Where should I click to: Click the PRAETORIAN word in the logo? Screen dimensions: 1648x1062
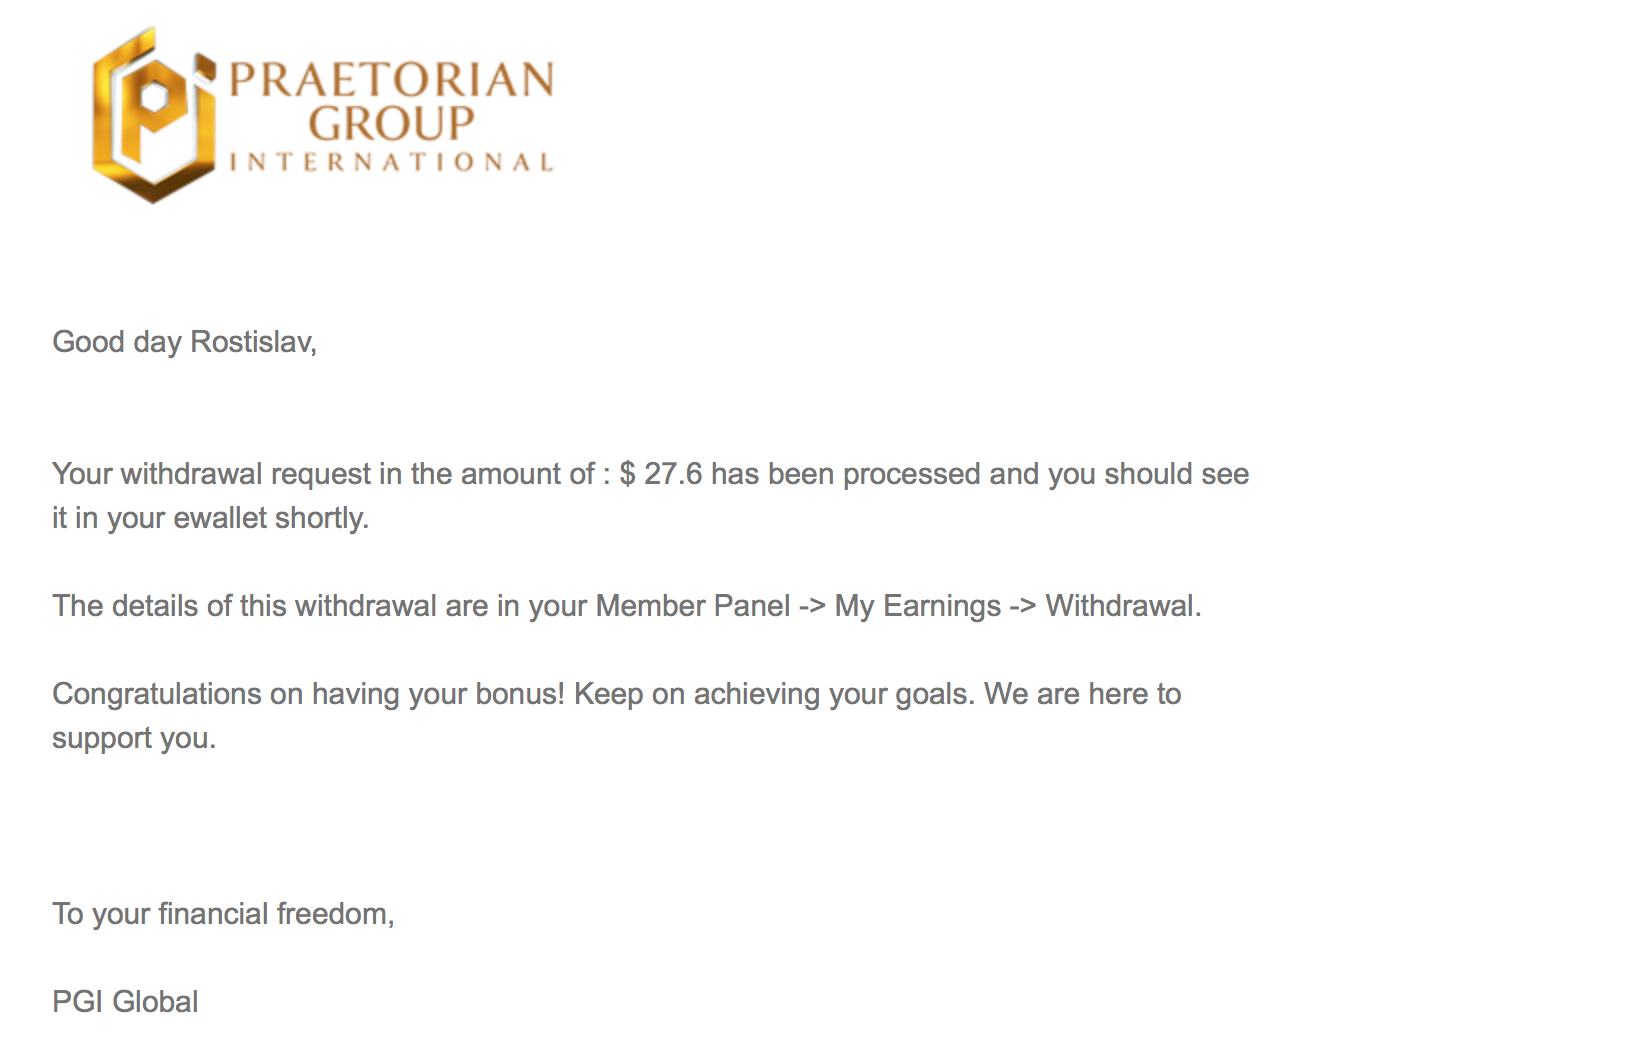click(x=391, y=80)
